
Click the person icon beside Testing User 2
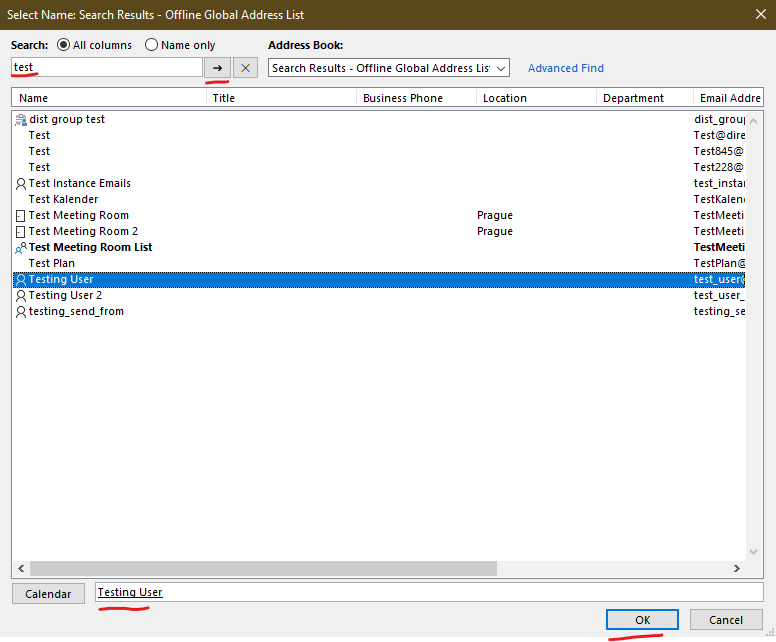click(21, 296)
